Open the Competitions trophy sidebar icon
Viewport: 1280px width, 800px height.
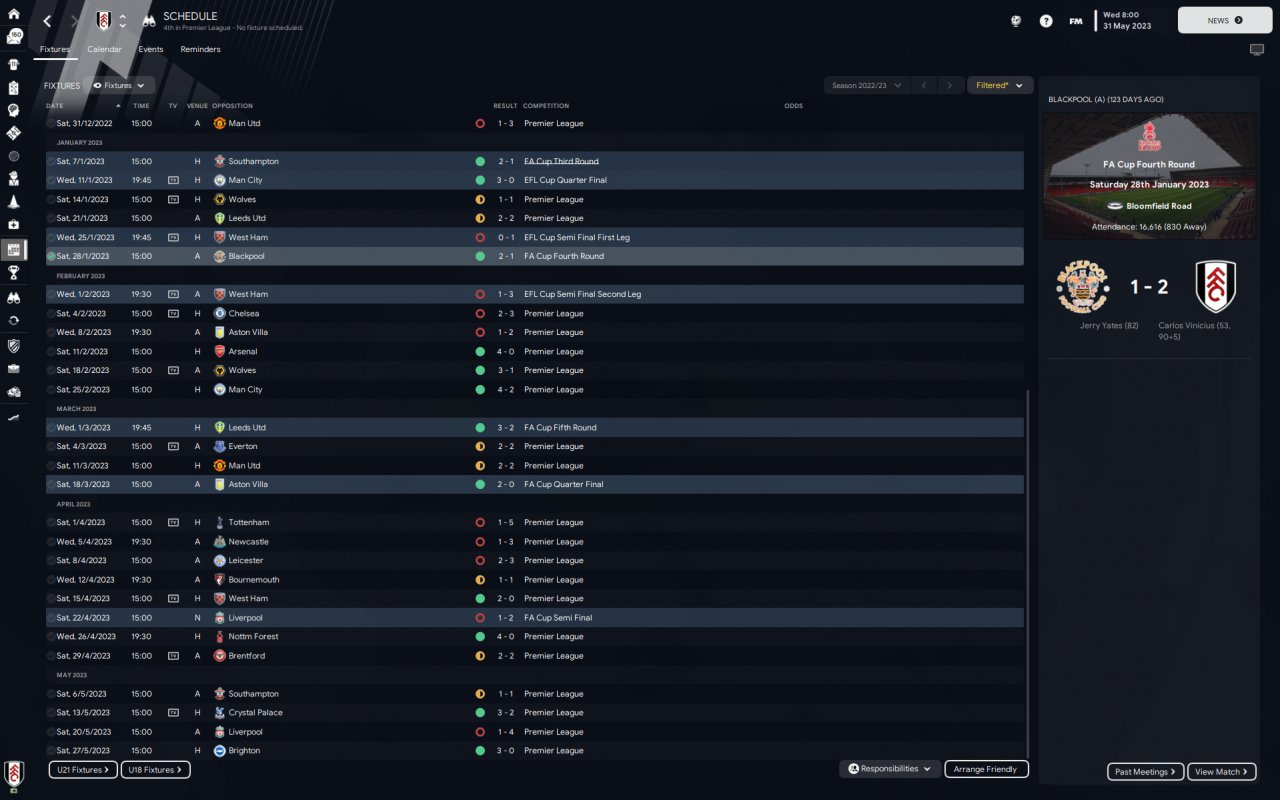coord(14,272)
